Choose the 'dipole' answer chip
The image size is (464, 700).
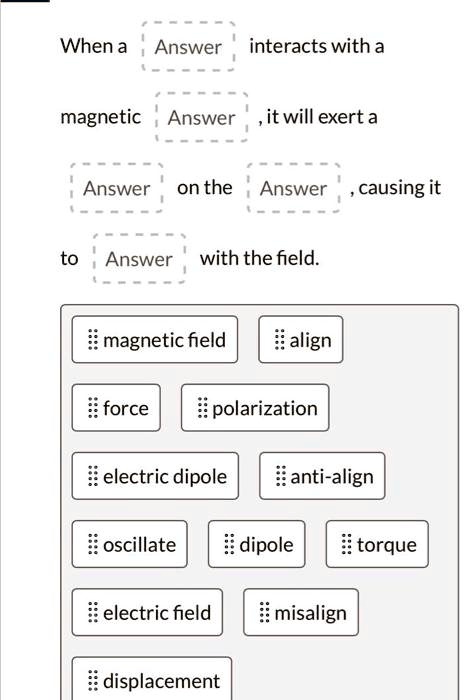tap(257, 544)
